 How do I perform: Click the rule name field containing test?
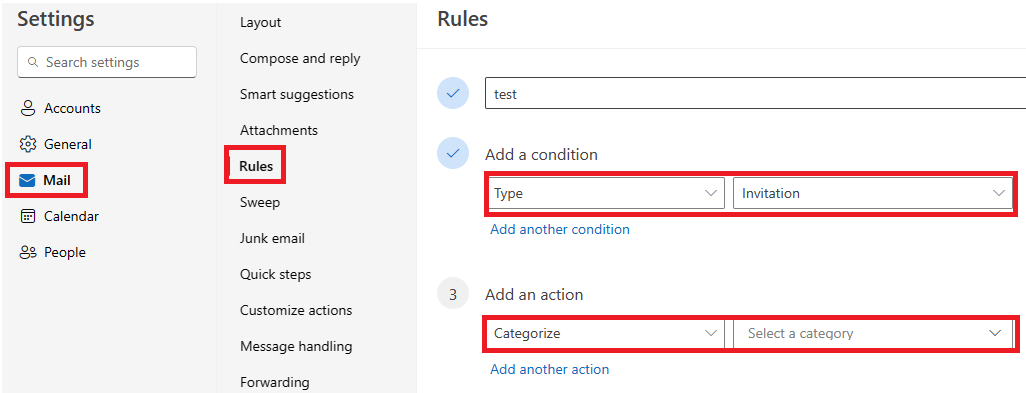(755, 94)
